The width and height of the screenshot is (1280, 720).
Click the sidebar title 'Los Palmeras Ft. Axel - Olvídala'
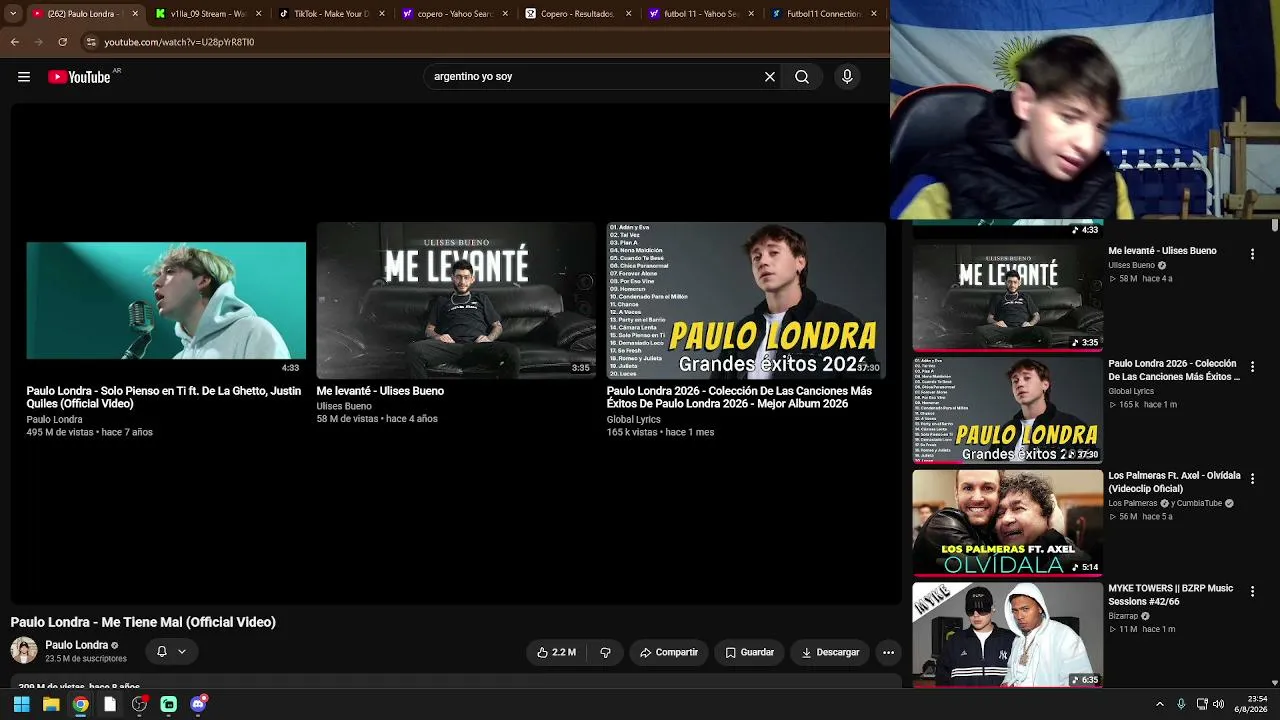(x=1174, y=482)
